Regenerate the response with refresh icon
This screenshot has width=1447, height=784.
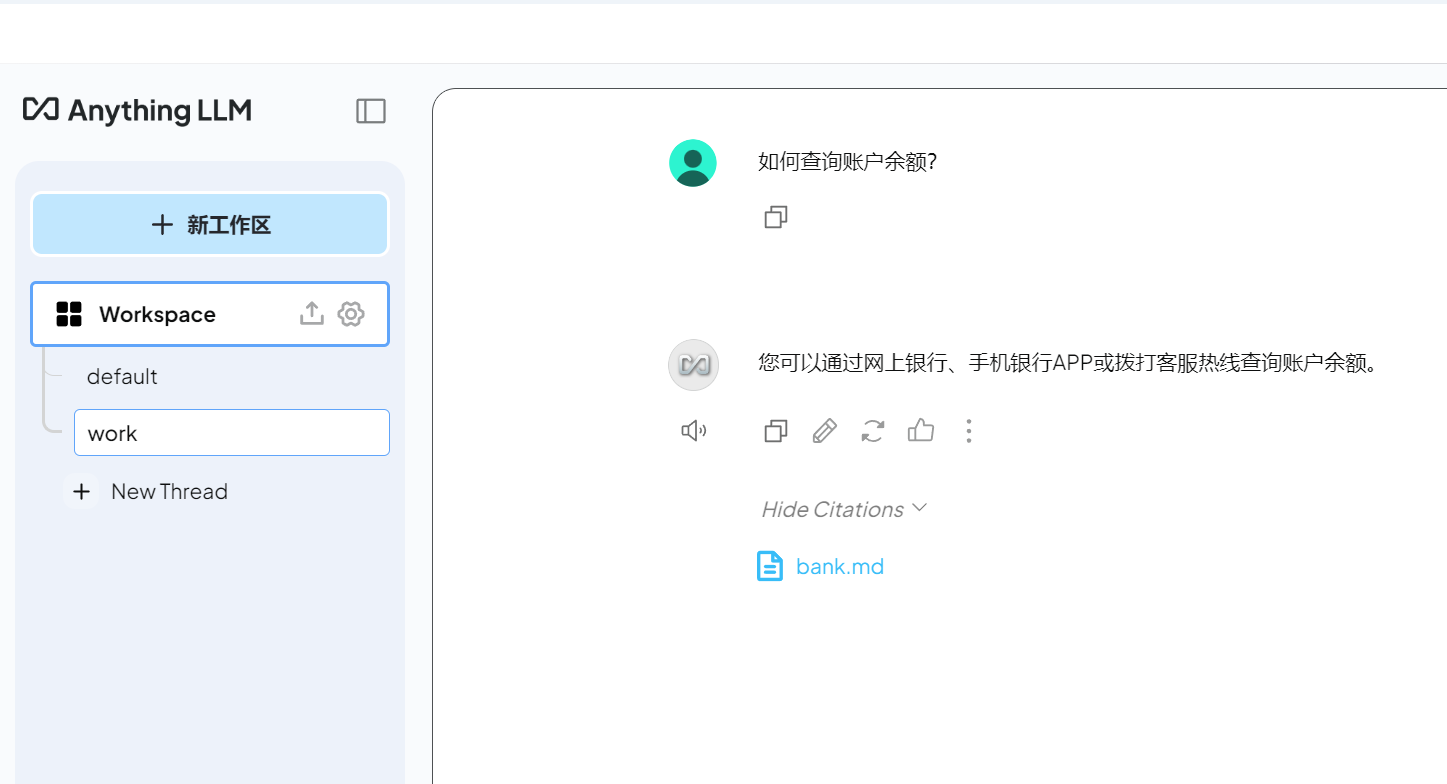point(873,431)
